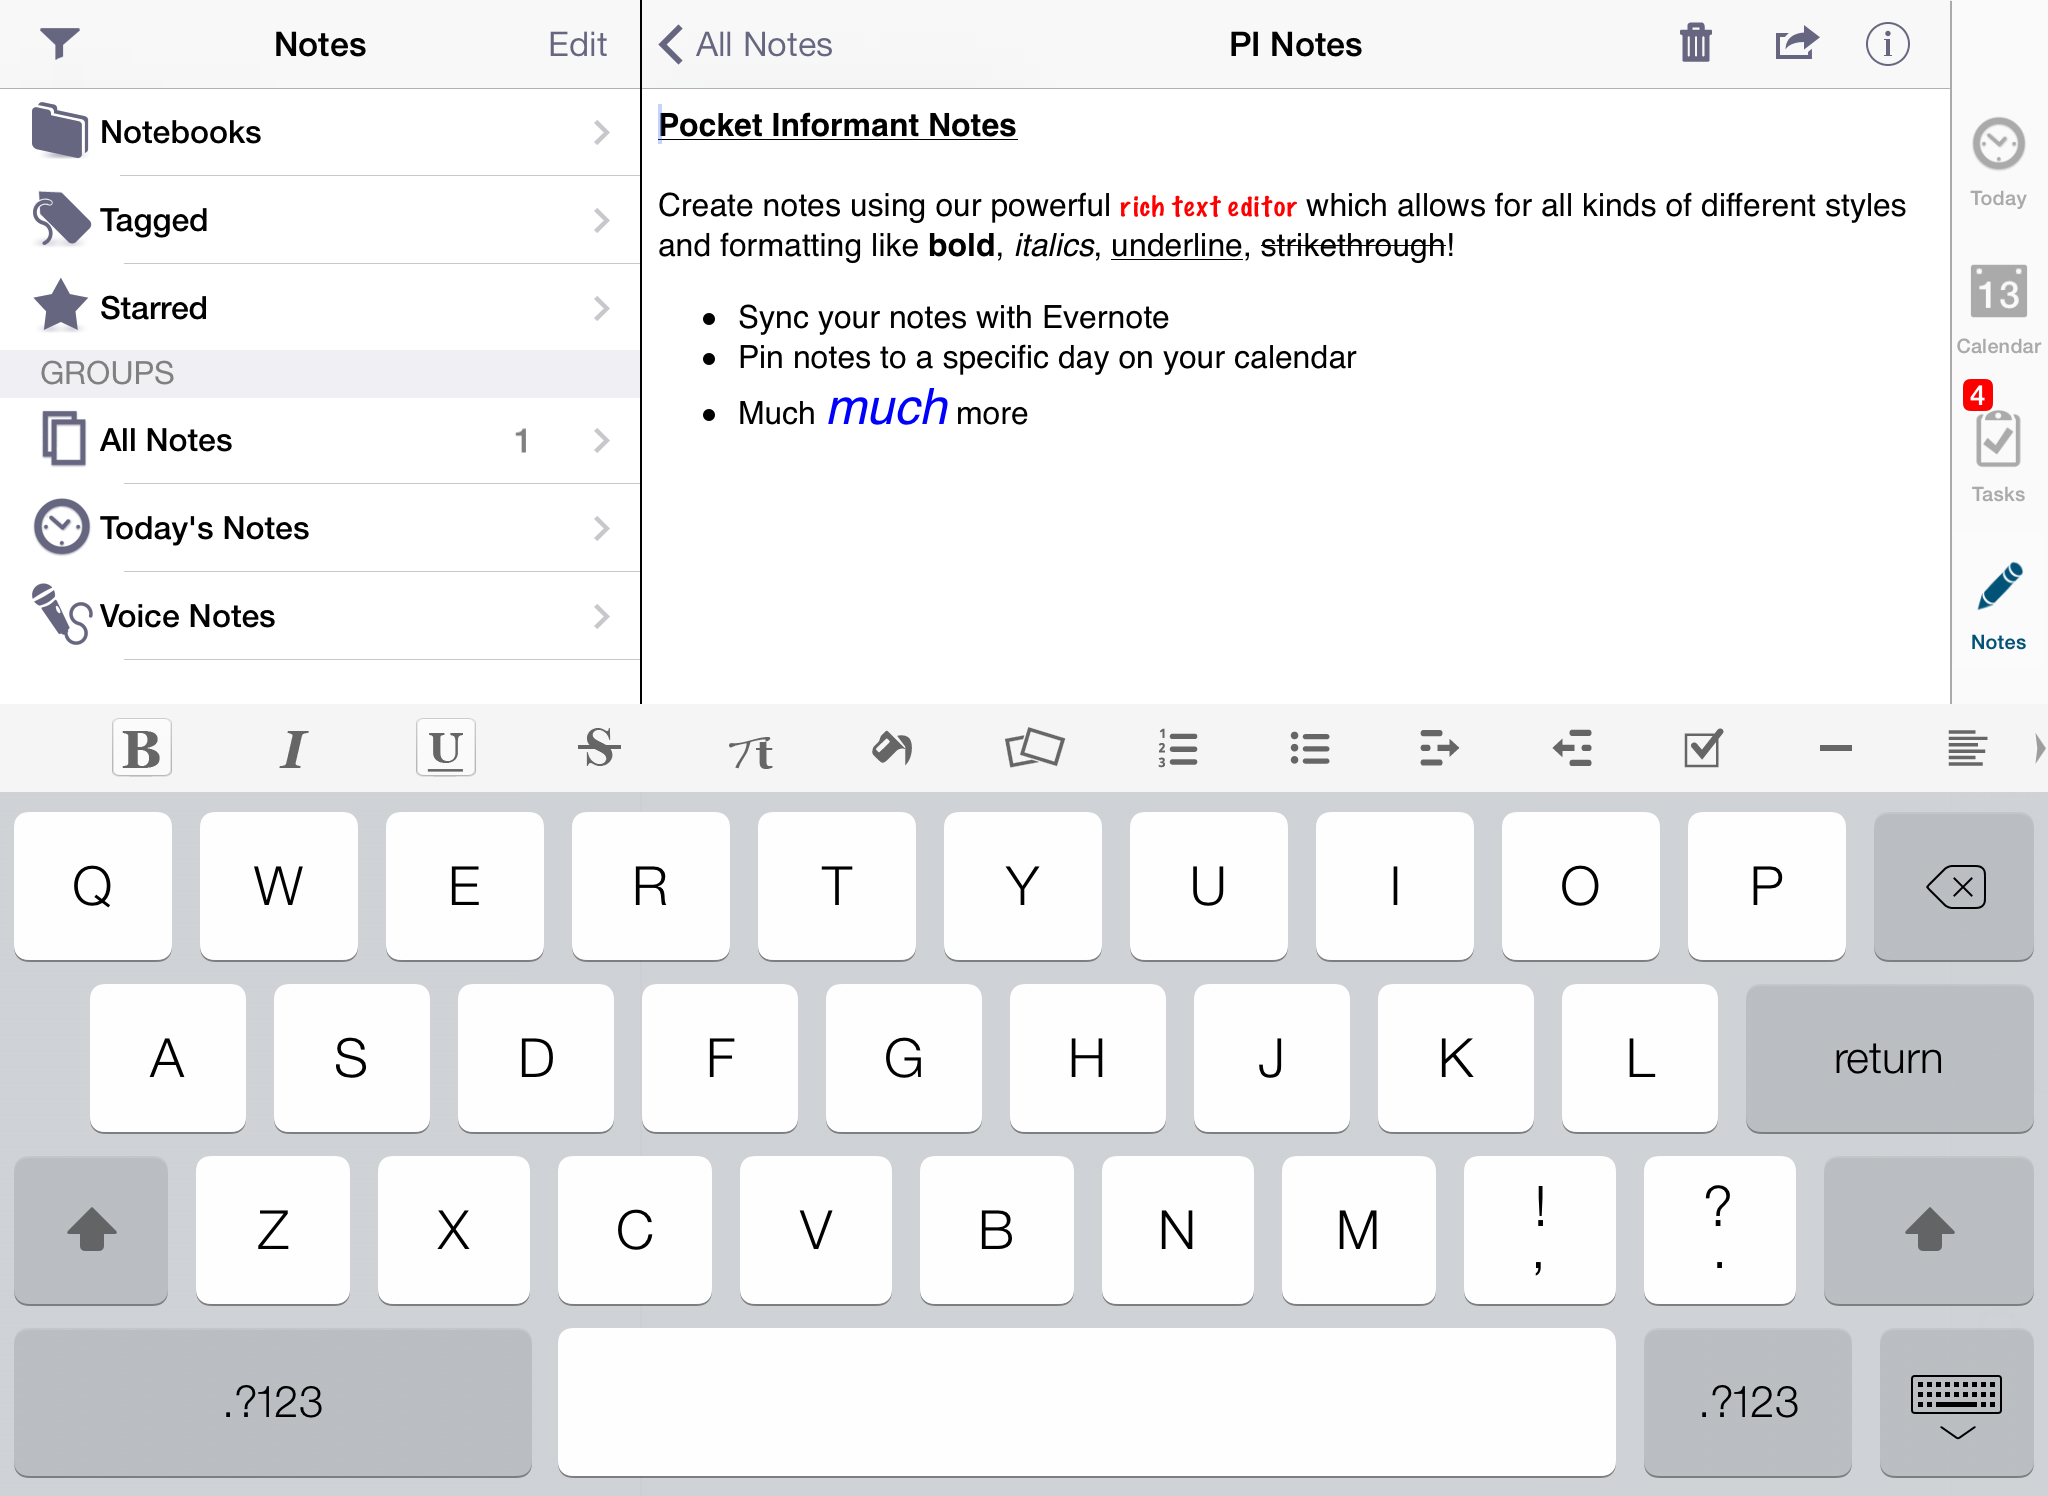Image resolution: width=2048 pixels, height=1496 pixels.
Task: Switch to Notes tab
Action: pos(1998,607)
